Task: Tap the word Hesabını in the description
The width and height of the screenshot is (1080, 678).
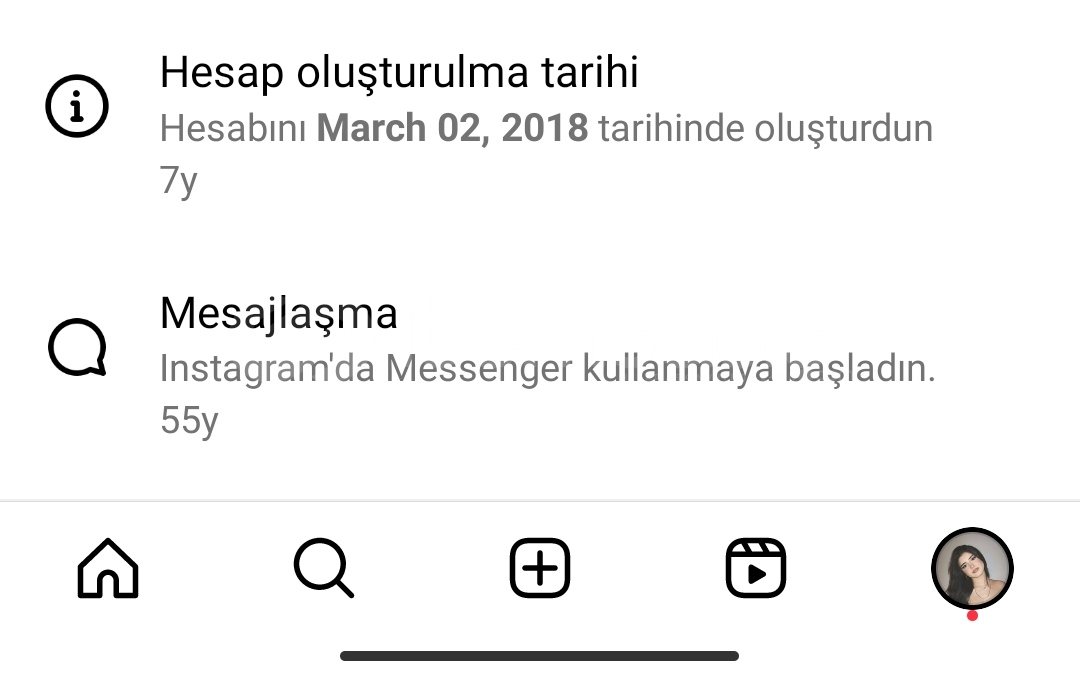Action: coord(233,128)
